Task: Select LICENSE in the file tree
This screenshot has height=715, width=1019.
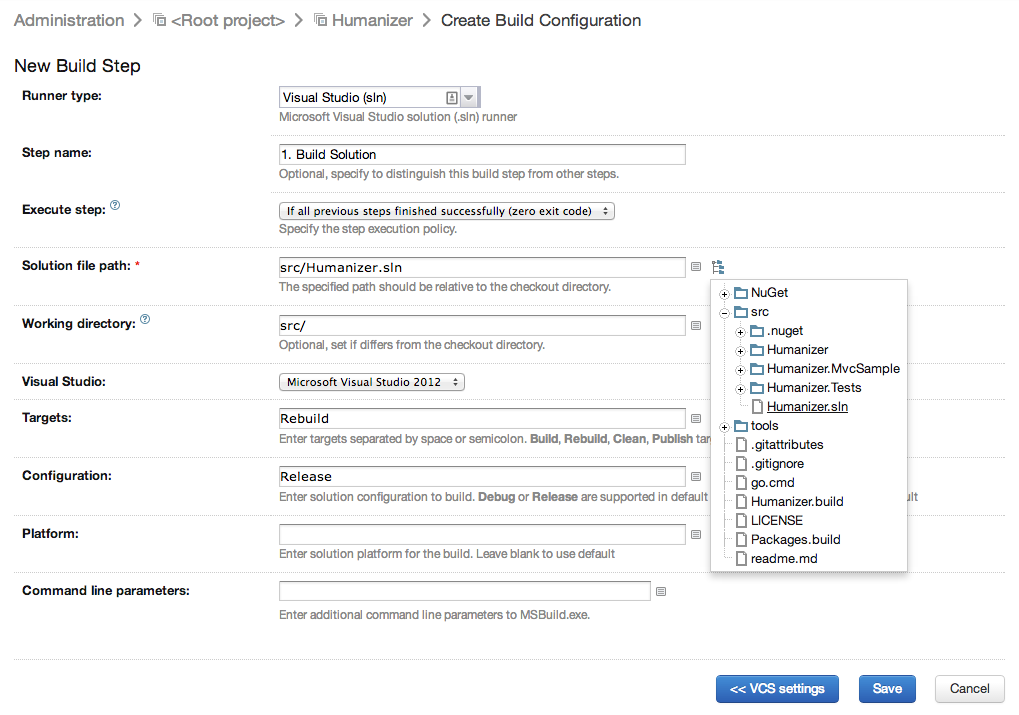Action: pos(777,521)
